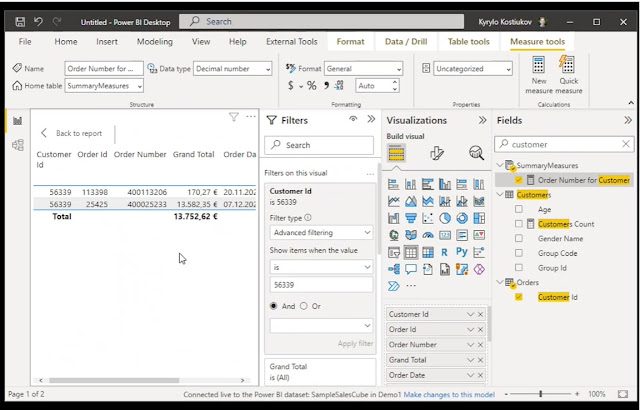Select the donut chart visual

click(462, 218)
